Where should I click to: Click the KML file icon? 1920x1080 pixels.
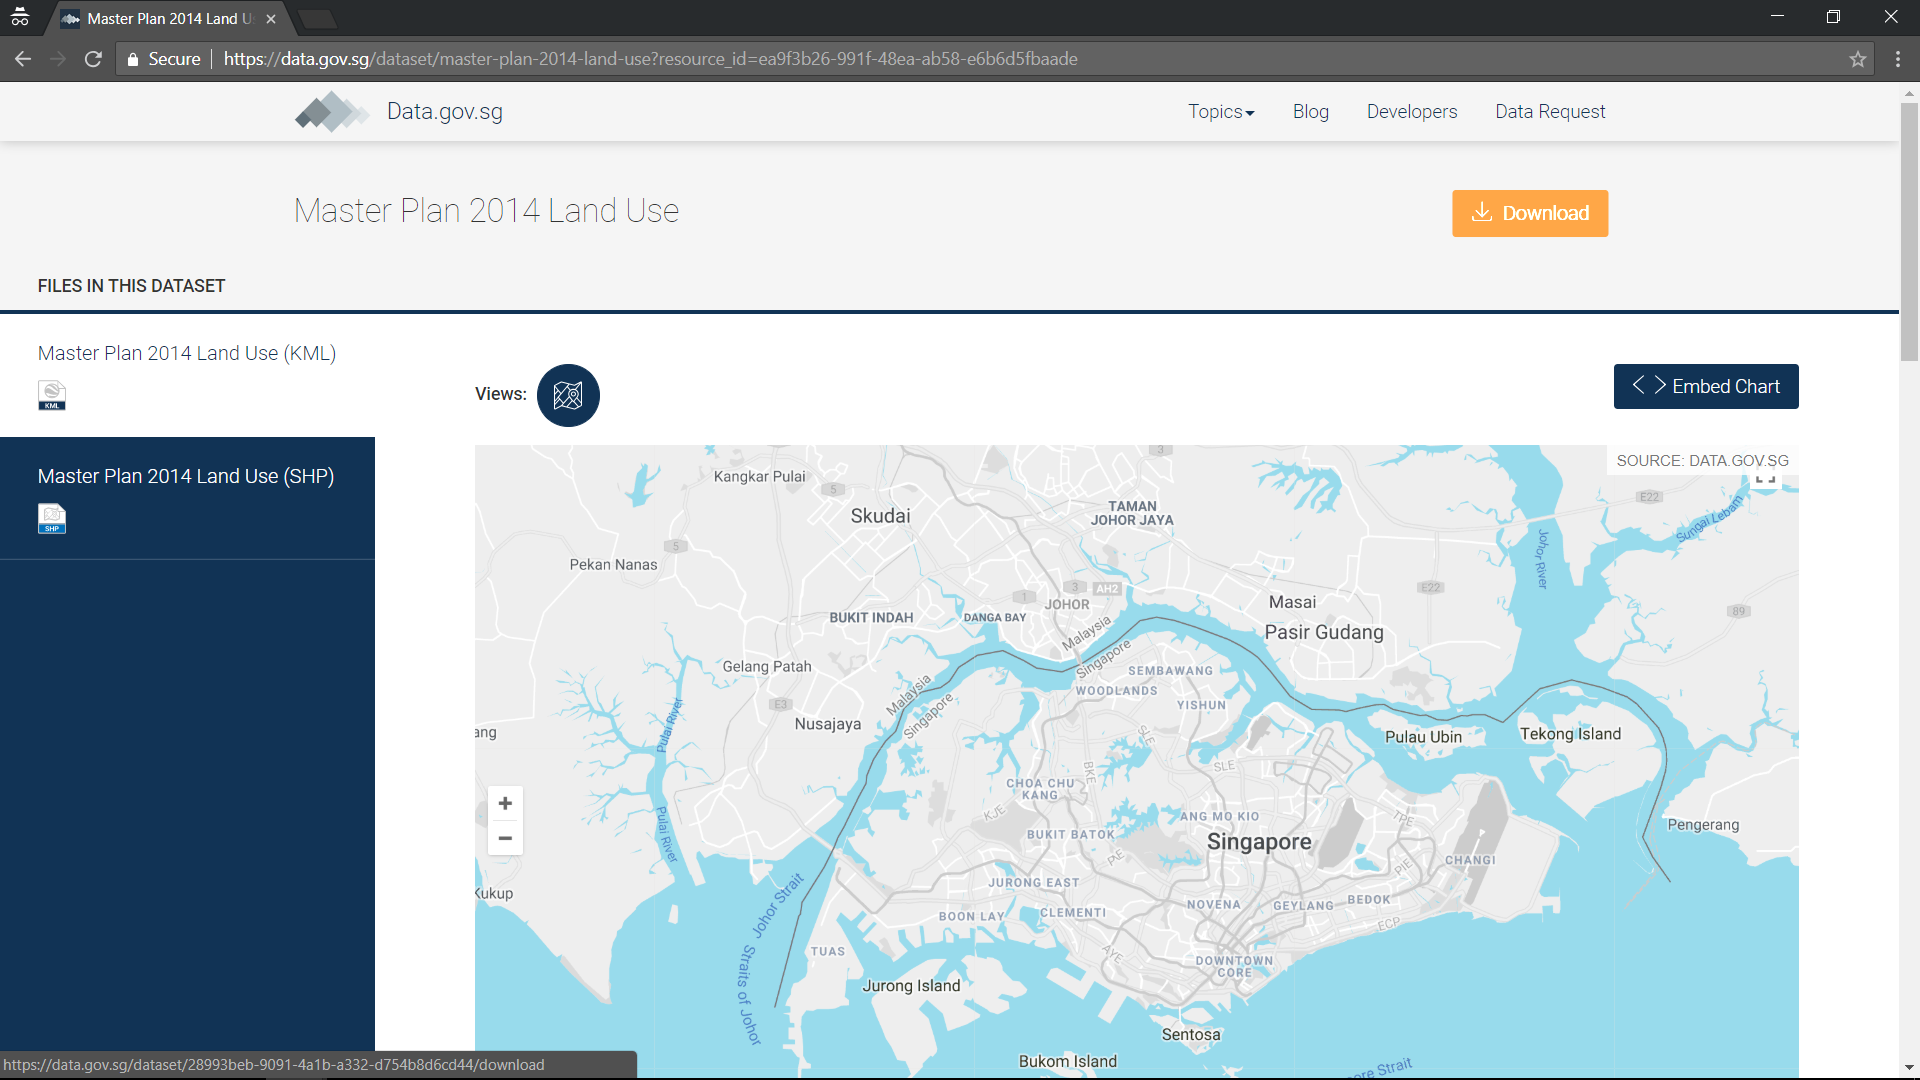click(52, 395)
